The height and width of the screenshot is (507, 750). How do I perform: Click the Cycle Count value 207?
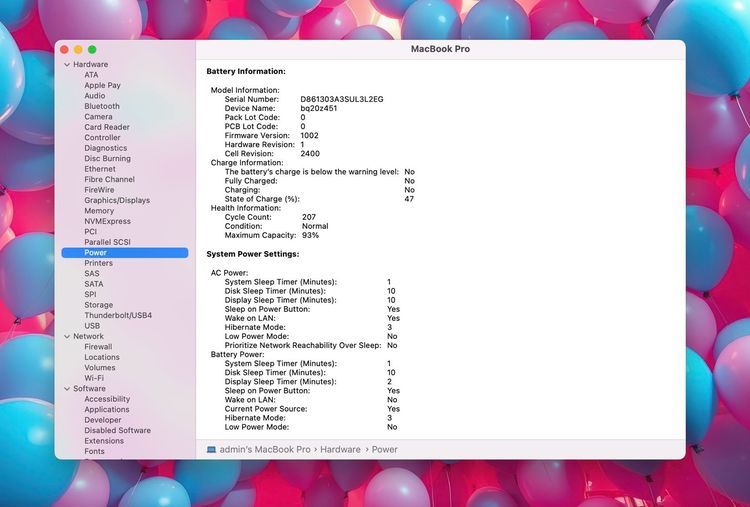coord(309,217)
